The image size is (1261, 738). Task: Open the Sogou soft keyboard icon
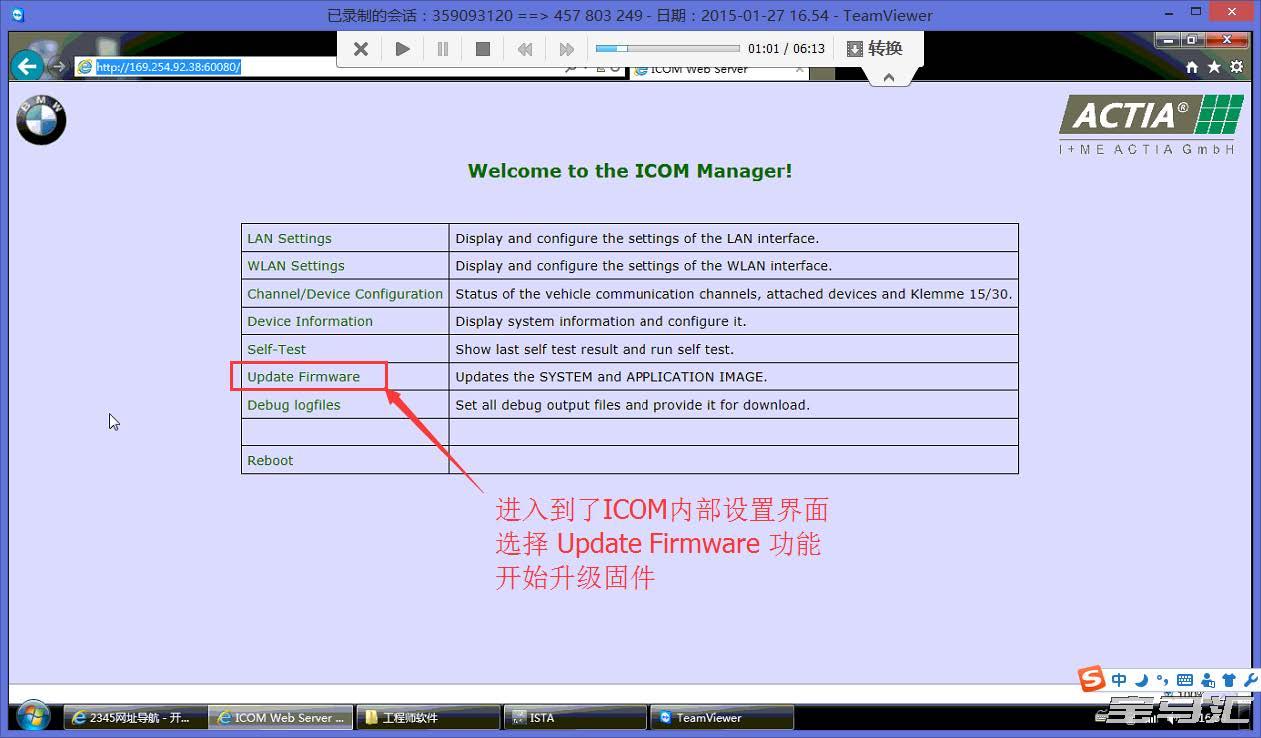tap(1185, 680)
